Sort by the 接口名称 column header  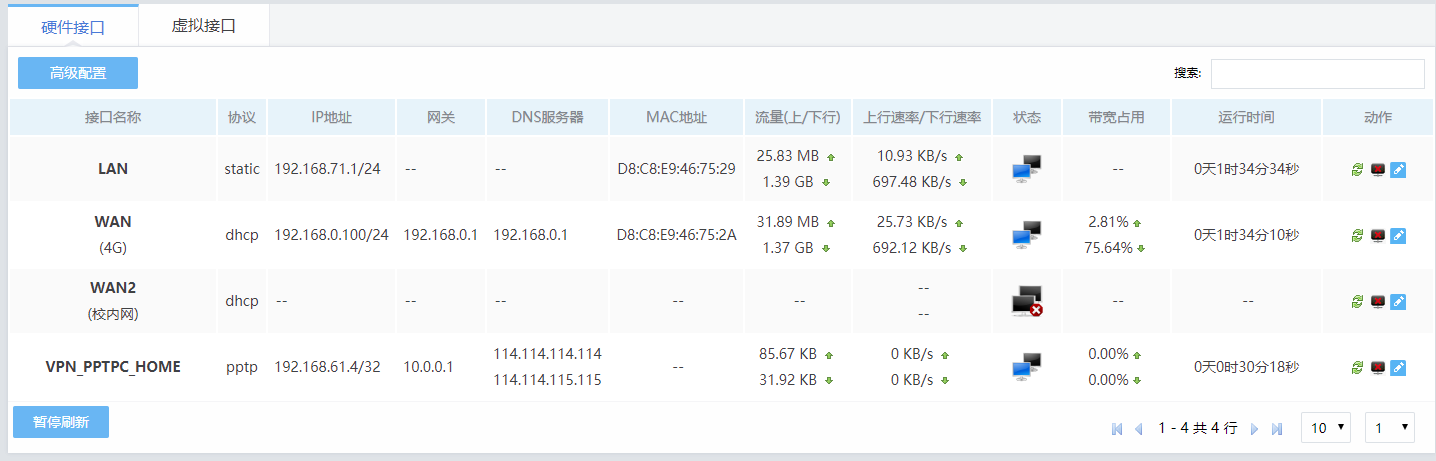point(113,117)
